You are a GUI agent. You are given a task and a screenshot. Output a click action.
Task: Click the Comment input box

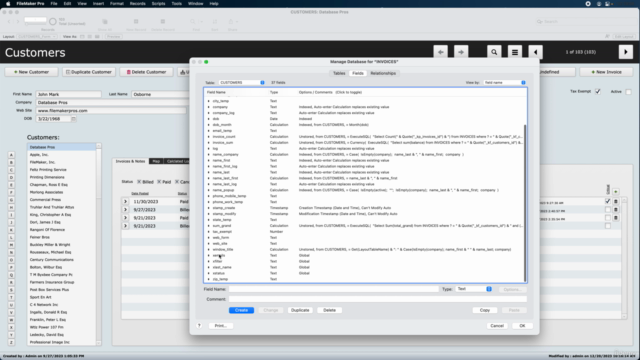pos(378,299)
